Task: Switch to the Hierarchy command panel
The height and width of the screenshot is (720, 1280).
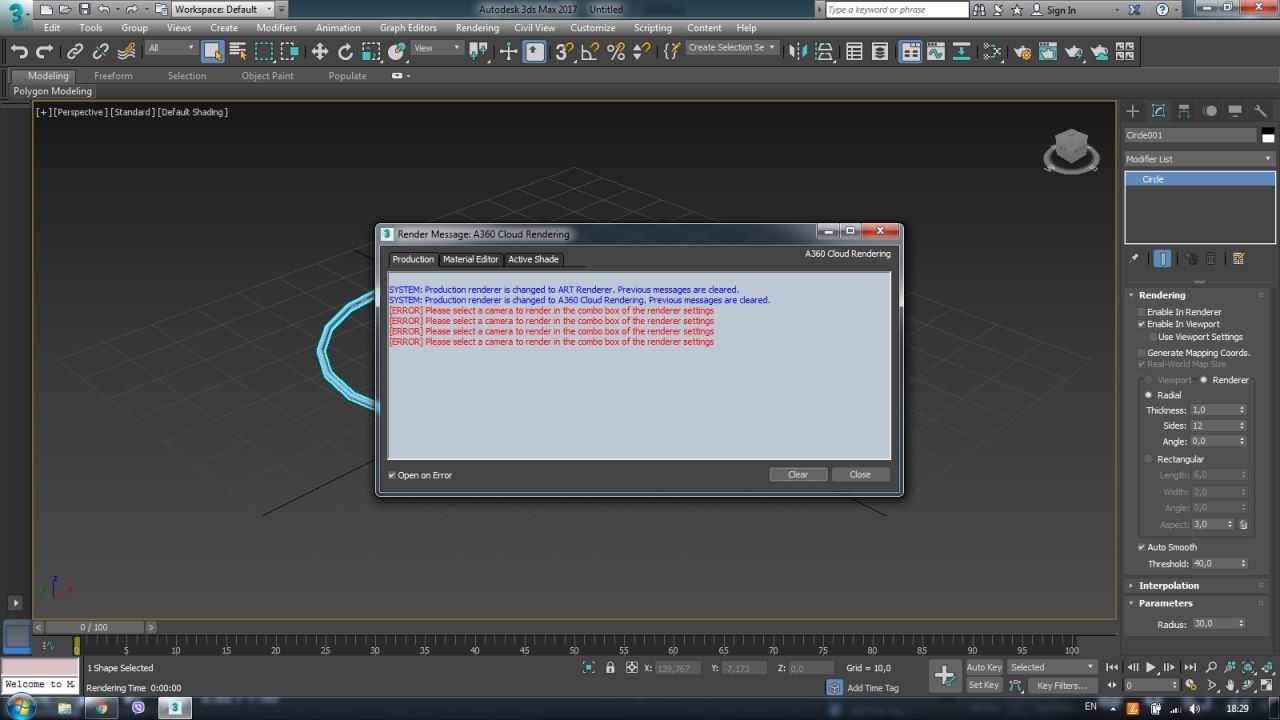Action: [x=1184, y=111]
